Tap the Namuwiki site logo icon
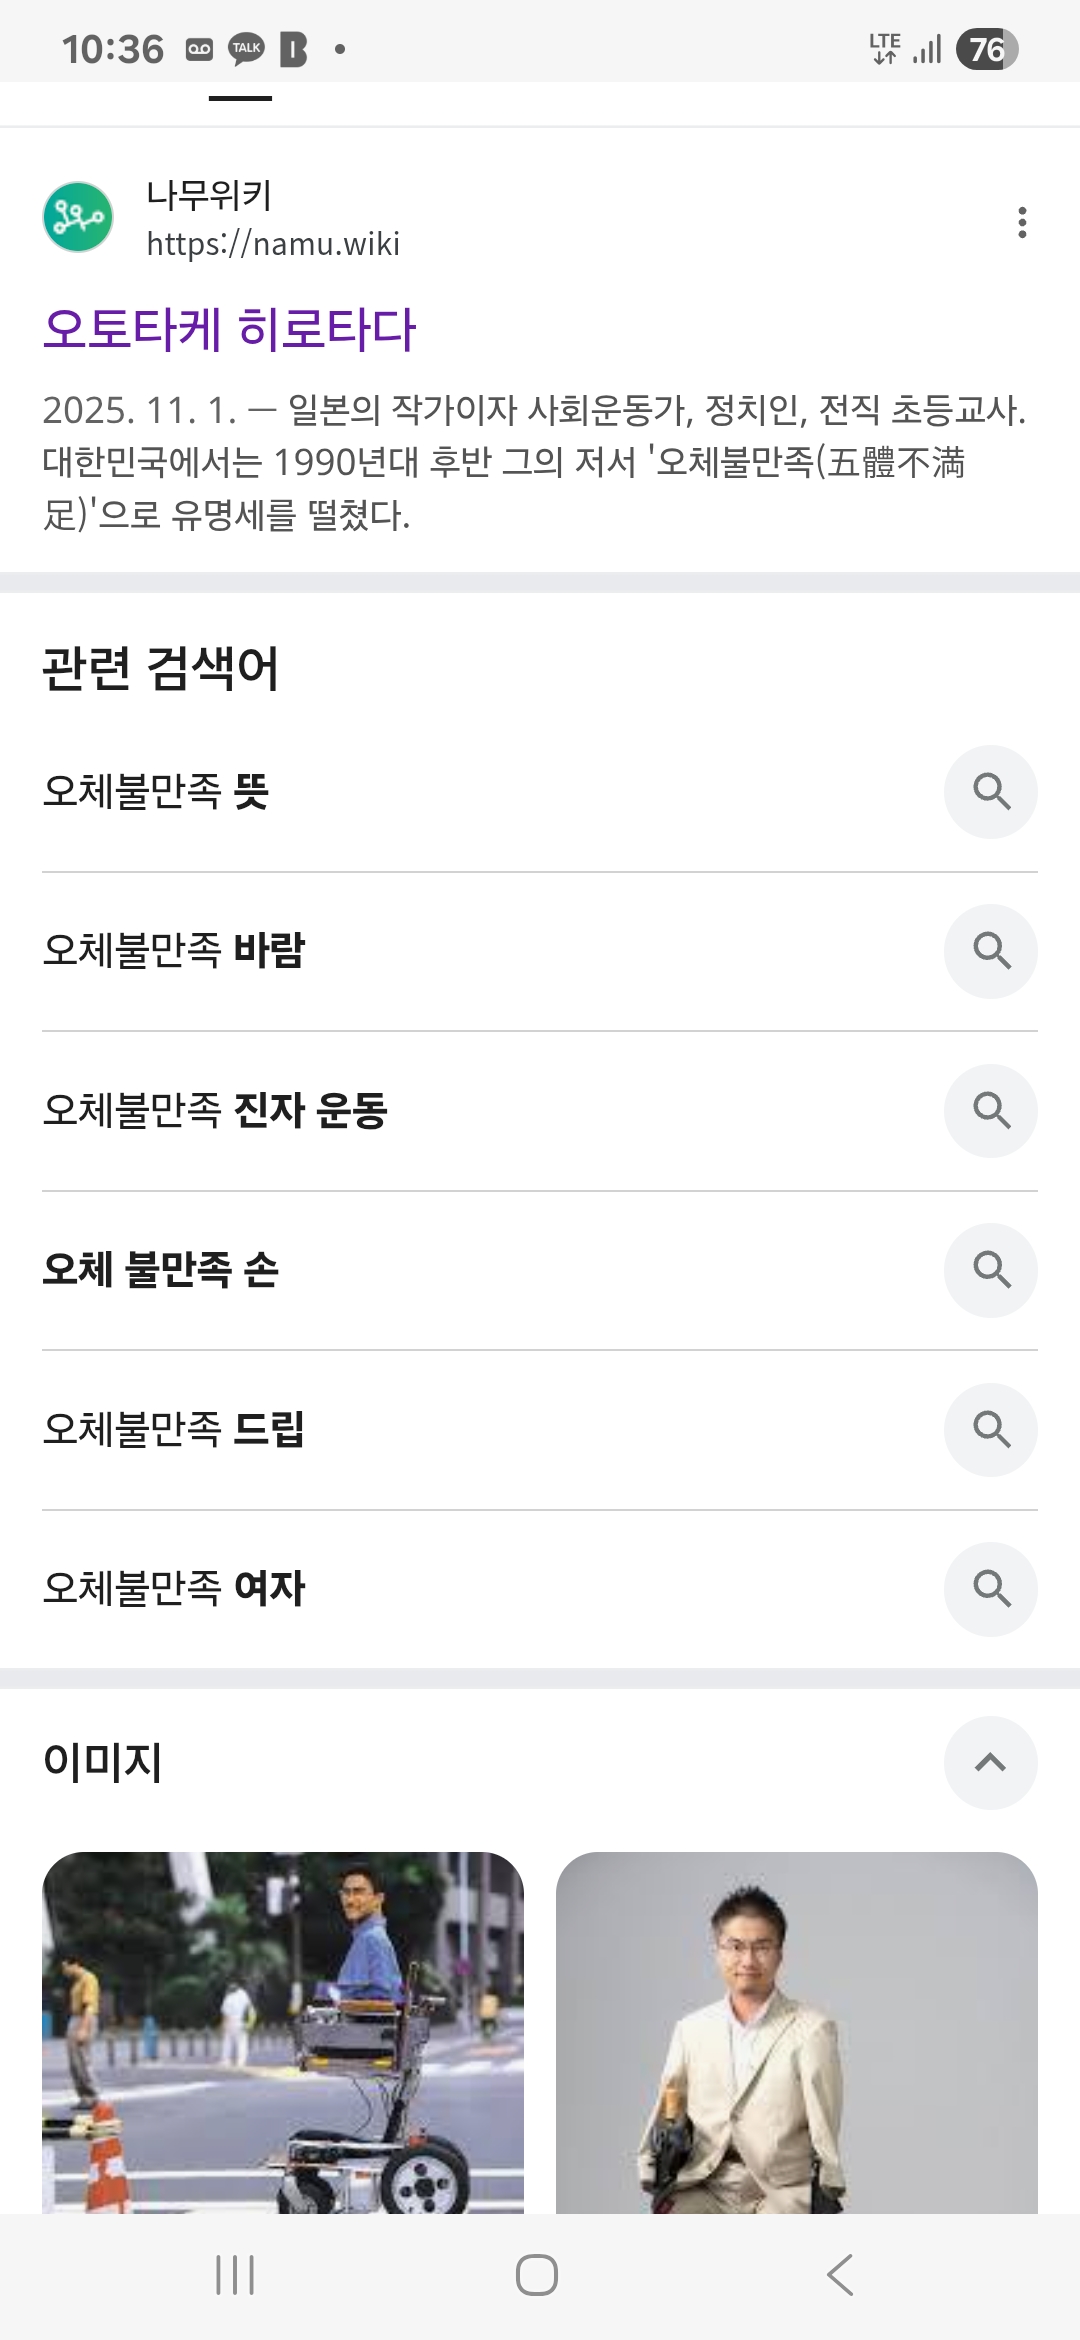1080x2340 pixels. tap(78, 217)
